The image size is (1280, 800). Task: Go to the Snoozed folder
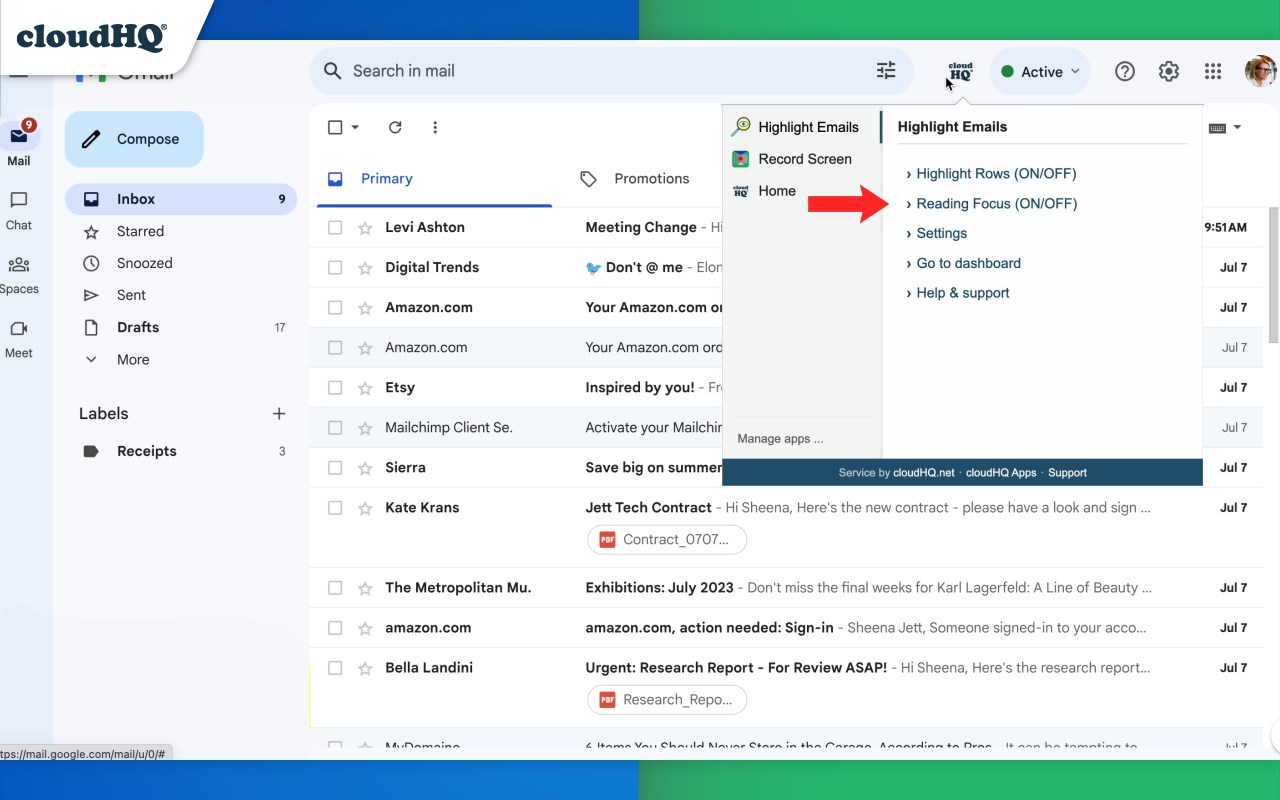click(181, 263)
